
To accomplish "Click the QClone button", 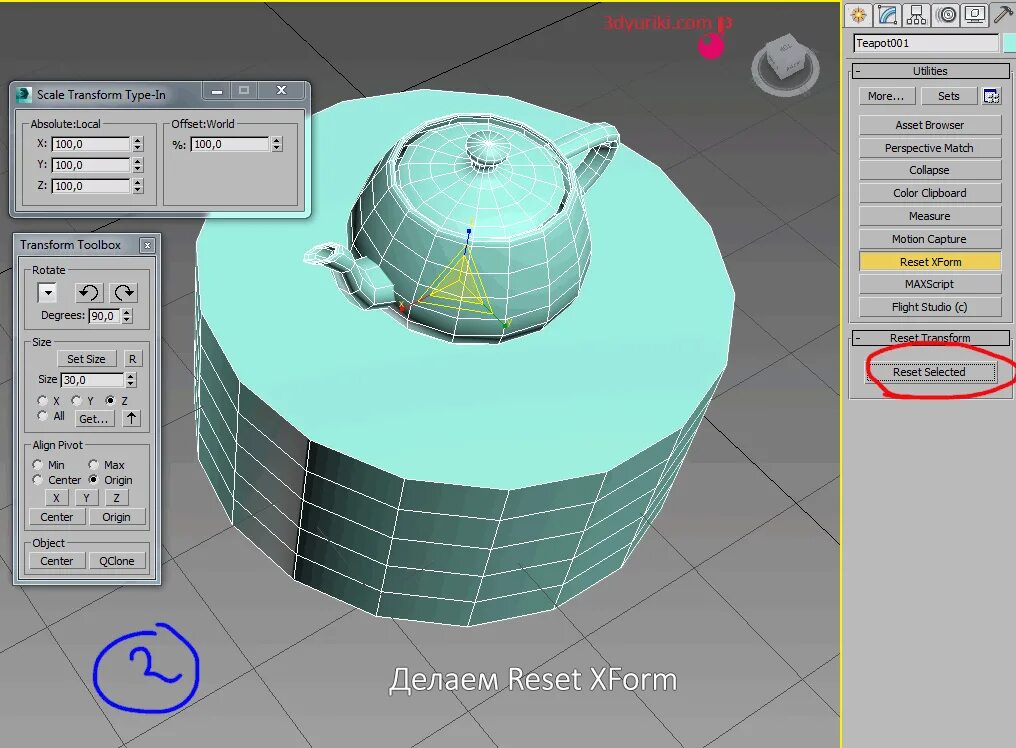I will tap(117, 561).
